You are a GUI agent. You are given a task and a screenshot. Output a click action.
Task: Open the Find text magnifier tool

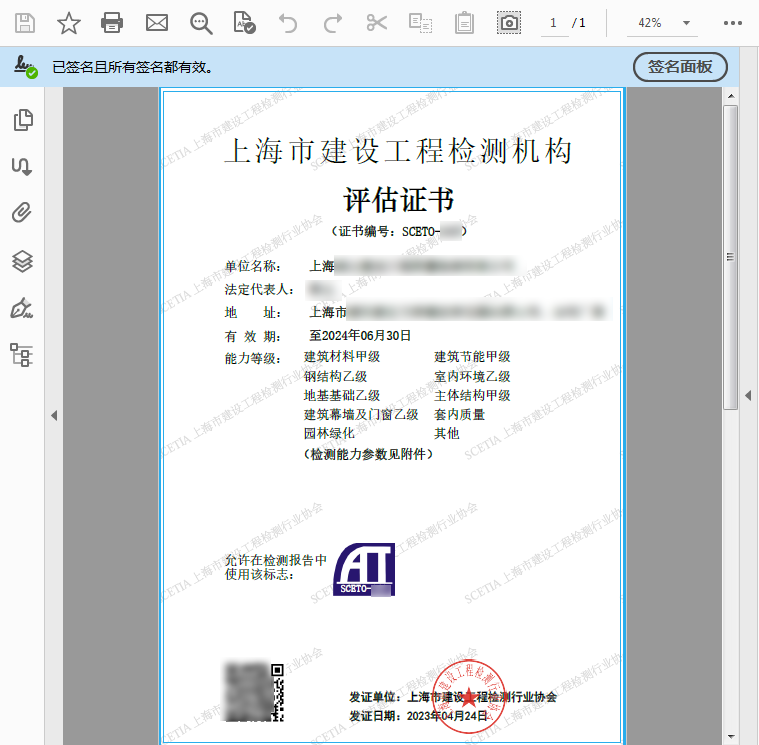[x=201, y=22]
